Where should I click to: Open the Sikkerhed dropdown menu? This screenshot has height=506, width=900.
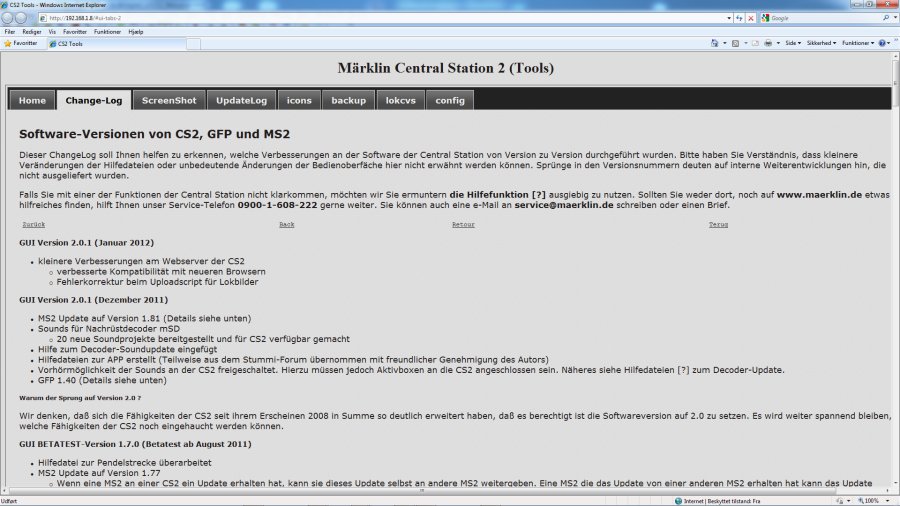[x=821, y=43]
